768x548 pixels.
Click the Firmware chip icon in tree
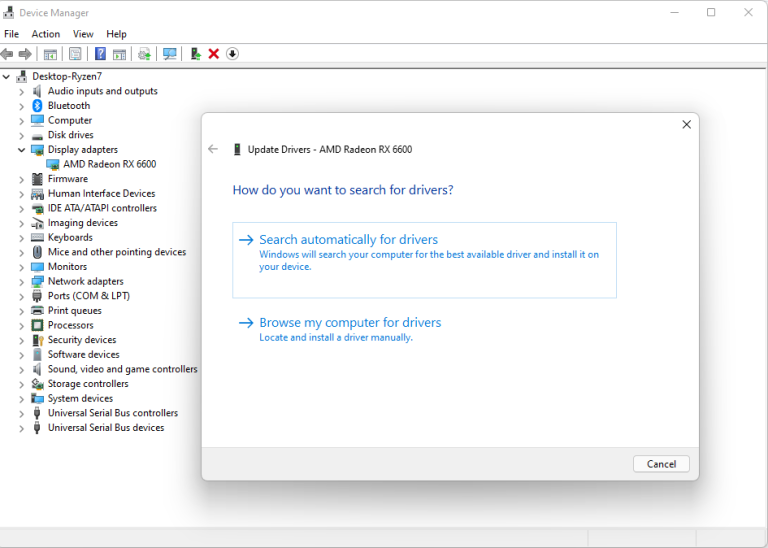[37, 179]
